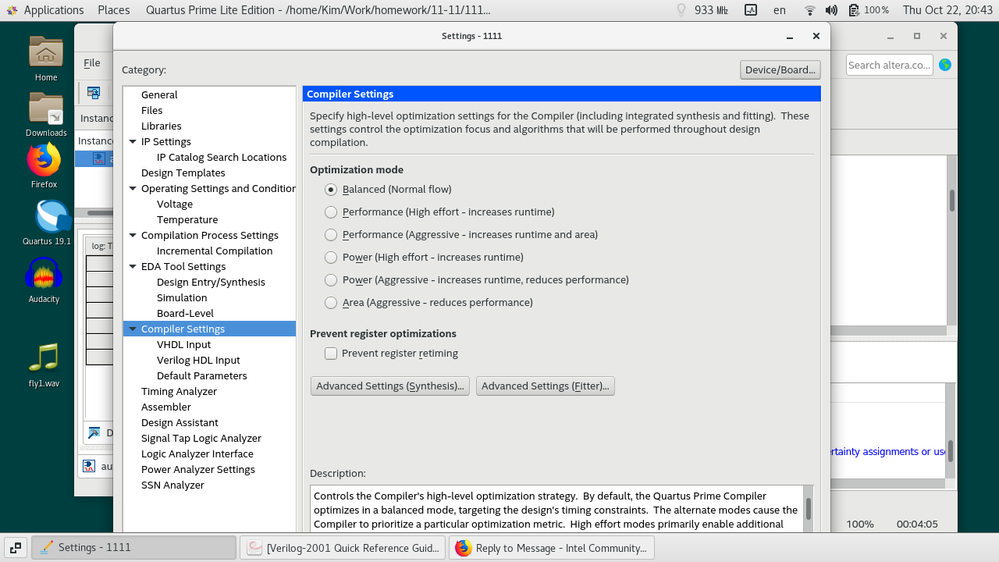Switch to Settings - 1111 taskbar entry
999x562 pixels.
pos(134,548)
